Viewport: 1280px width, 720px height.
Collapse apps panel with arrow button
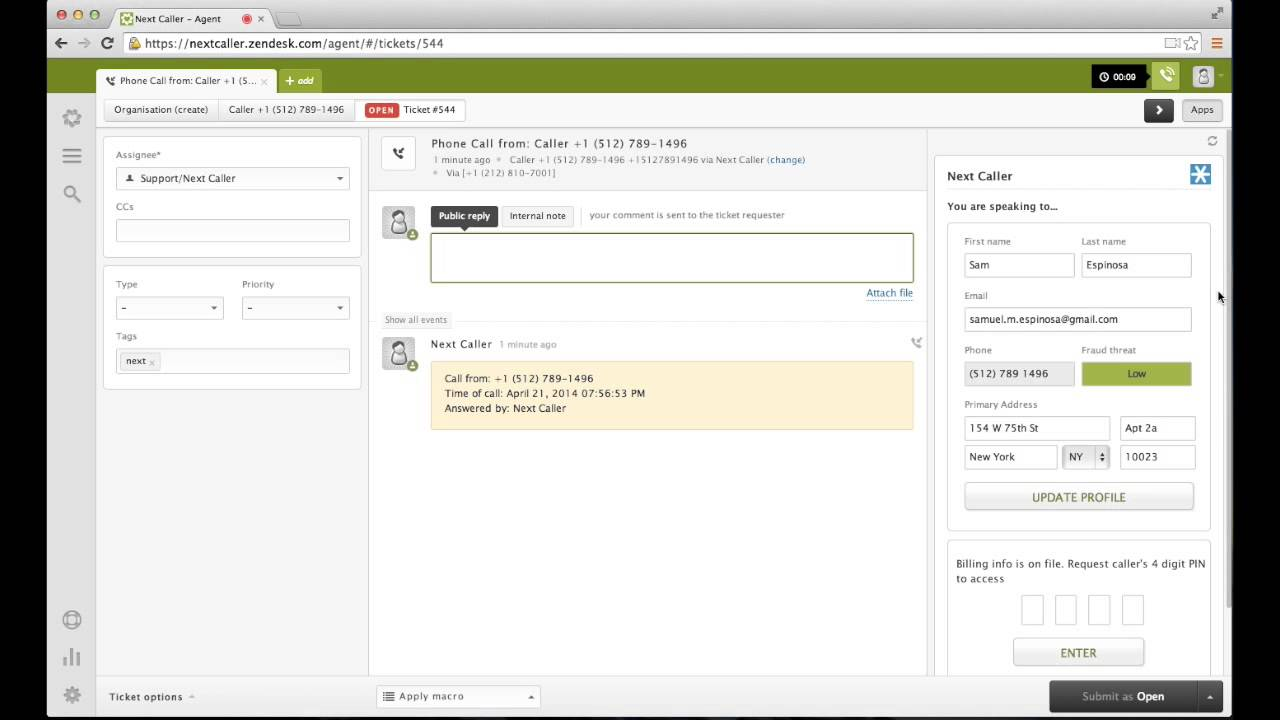(1158, 110)
